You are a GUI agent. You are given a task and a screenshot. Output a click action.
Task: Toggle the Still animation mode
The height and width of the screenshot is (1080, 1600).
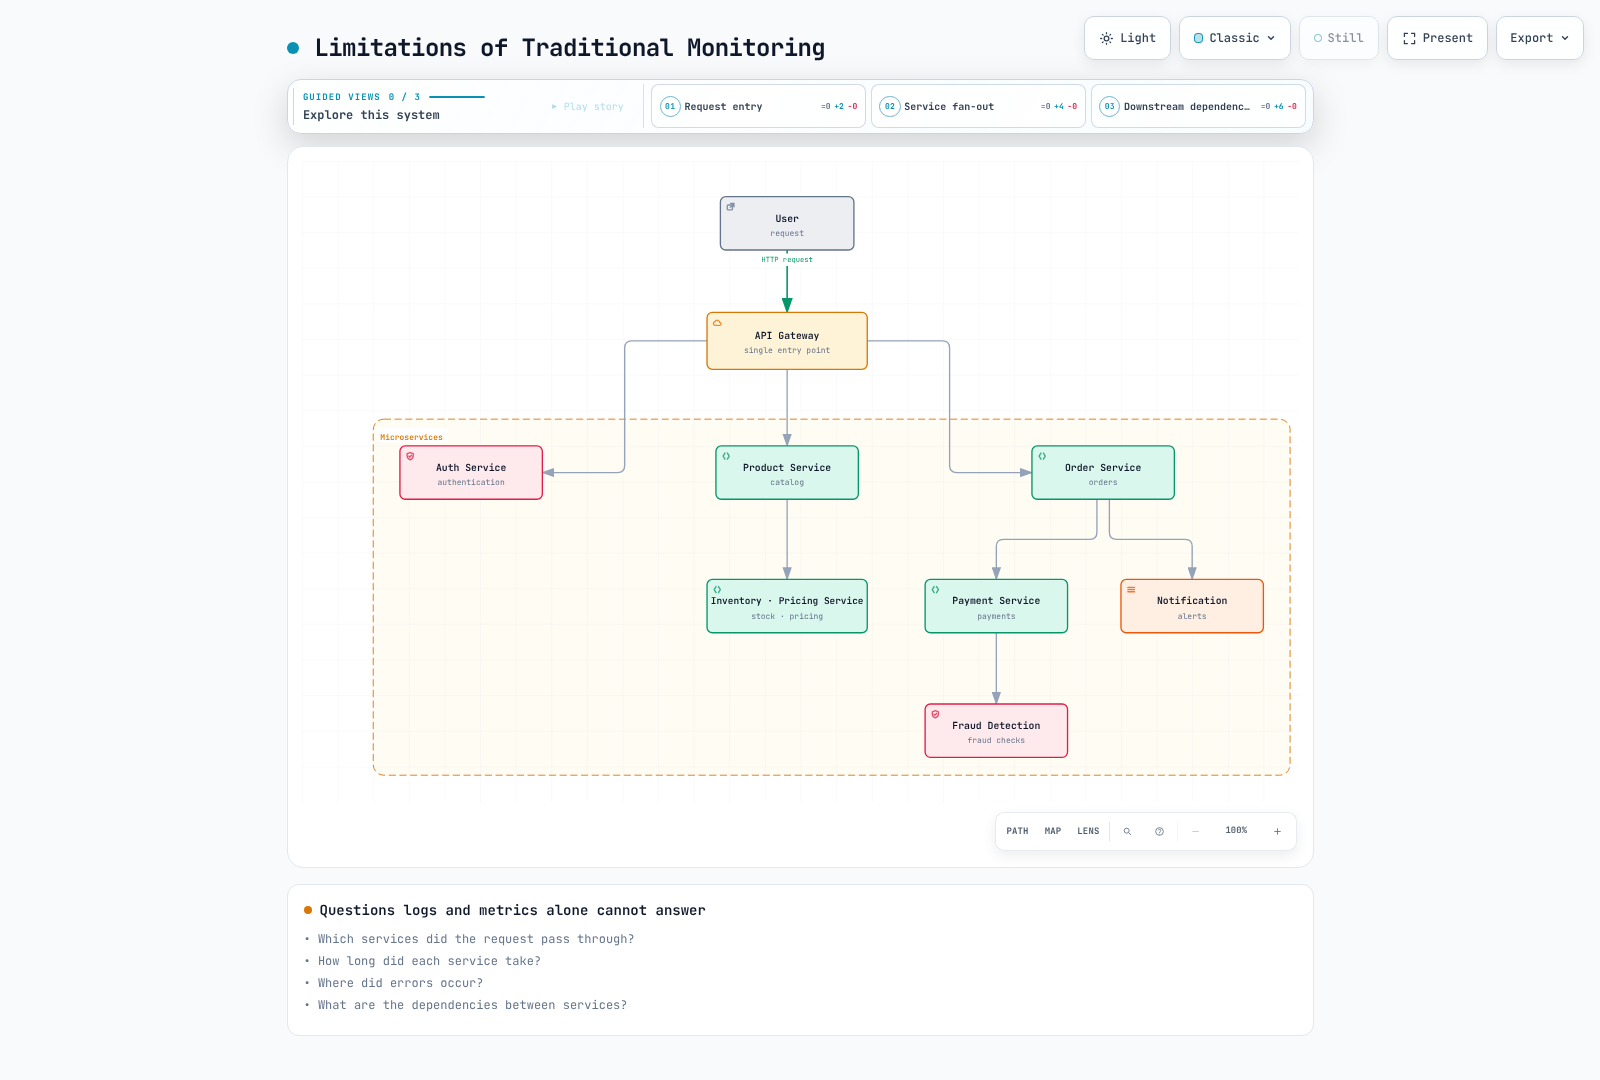coord(1339,38)
